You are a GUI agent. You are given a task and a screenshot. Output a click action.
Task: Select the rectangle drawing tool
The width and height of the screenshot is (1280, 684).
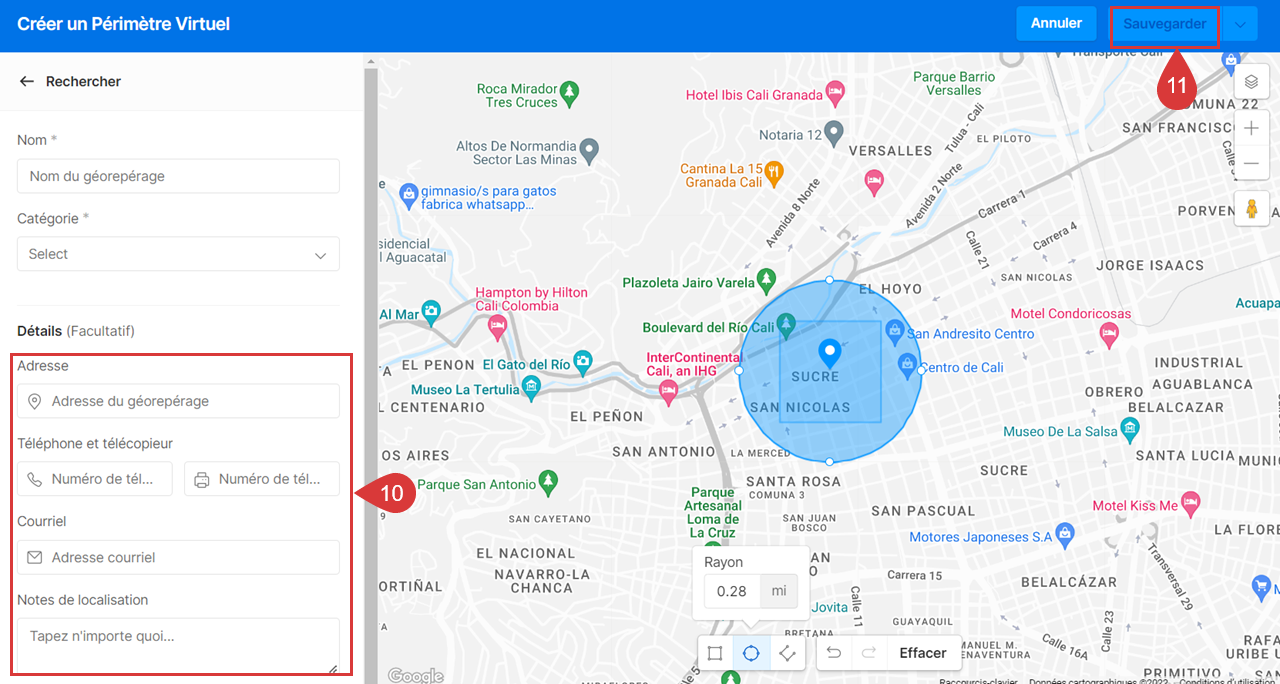pyautogui.click(x=715, y=654)
